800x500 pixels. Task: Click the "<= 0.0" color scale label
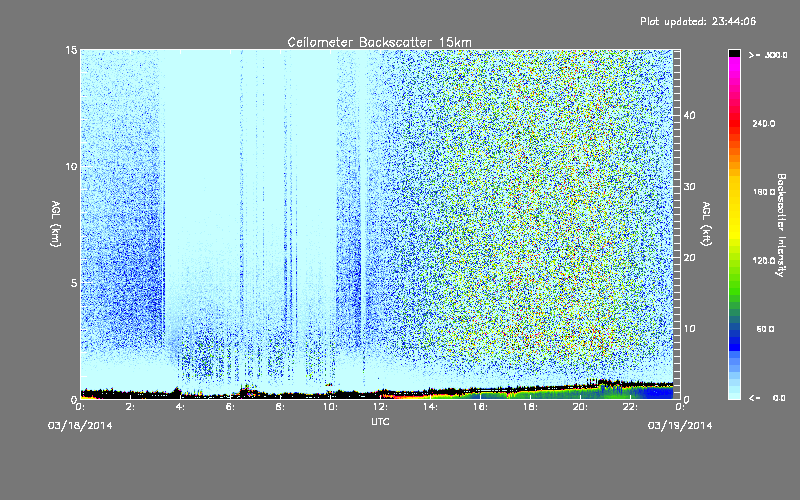[x=767, y=397]
